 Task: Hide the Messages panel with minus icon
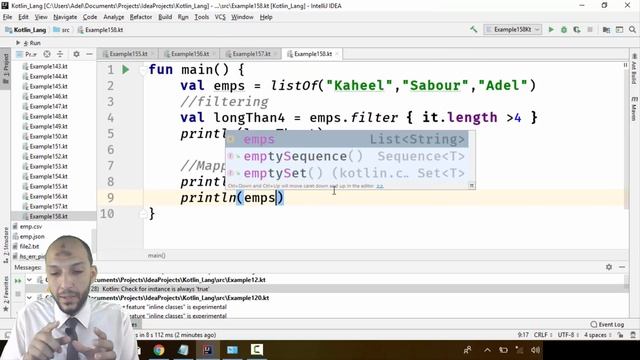622,267
